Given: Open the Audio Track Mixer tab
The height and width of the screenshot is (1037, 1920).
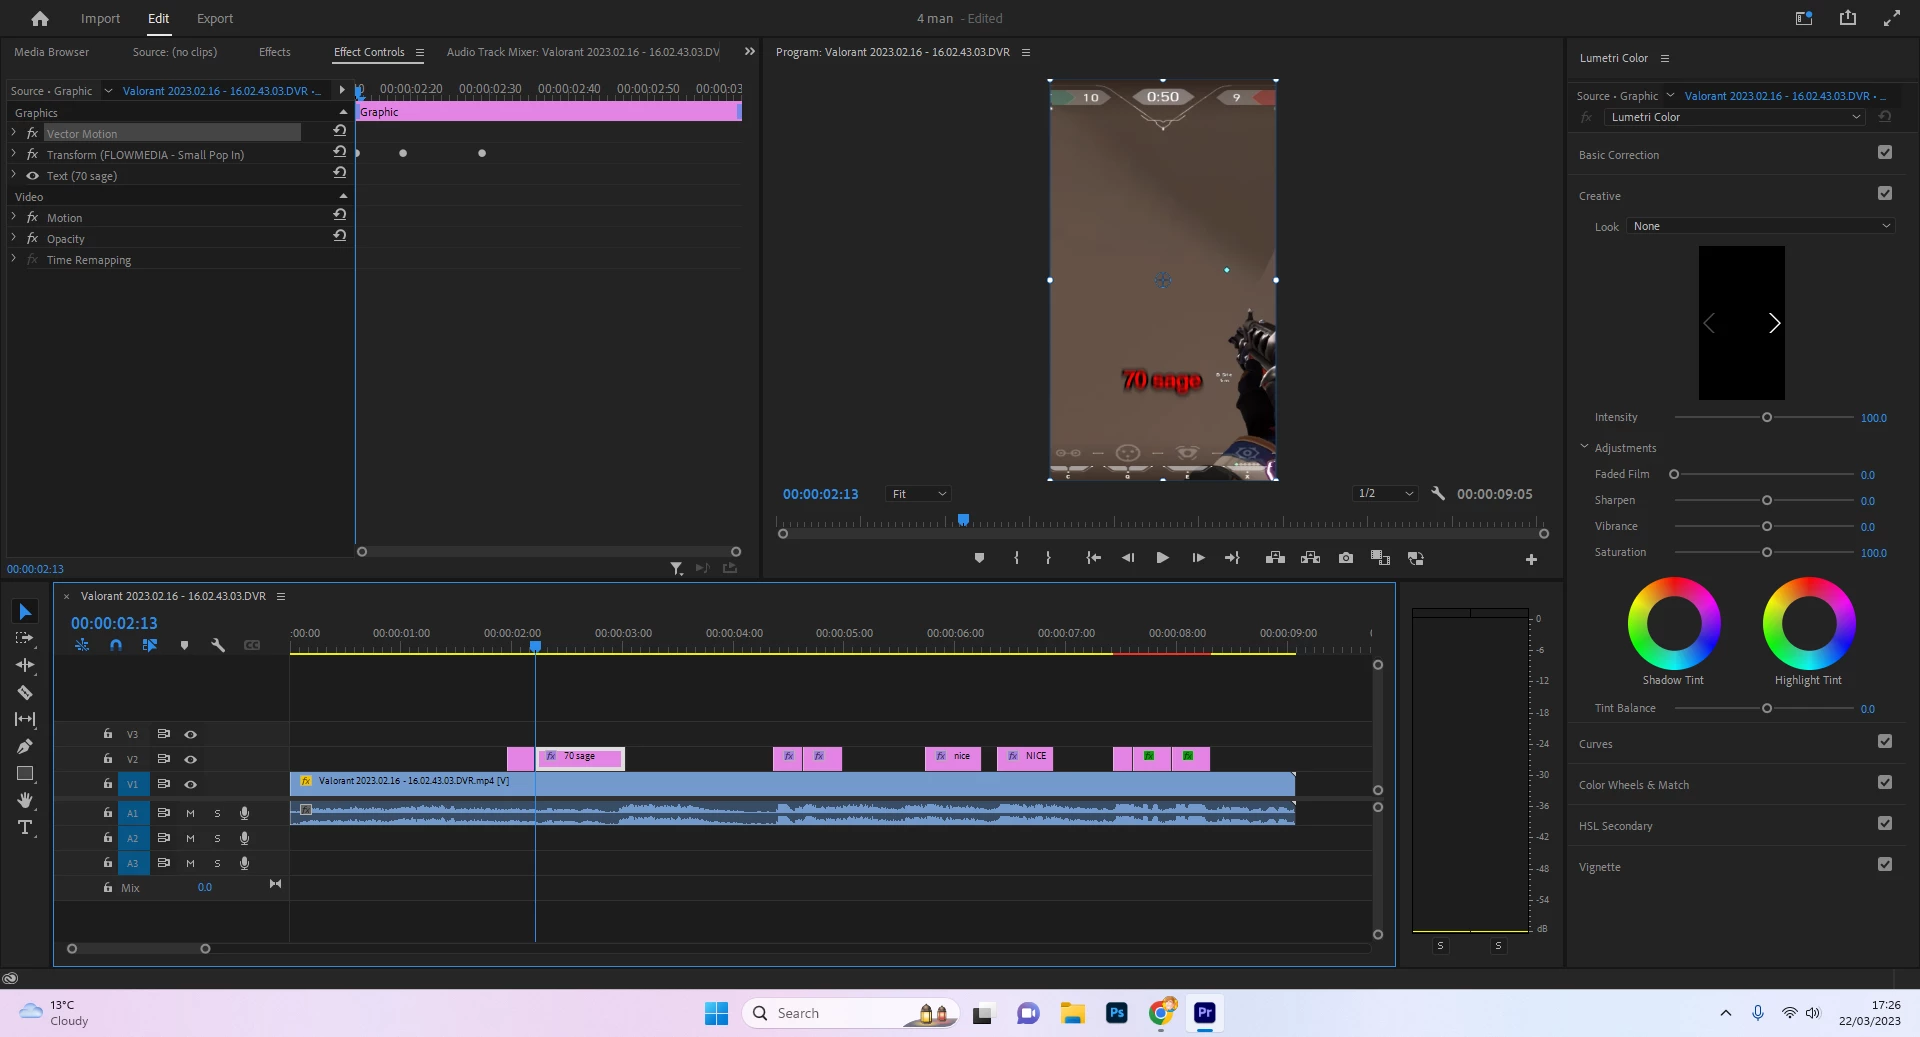Looking at the screenshot, I should coord(583,52).
